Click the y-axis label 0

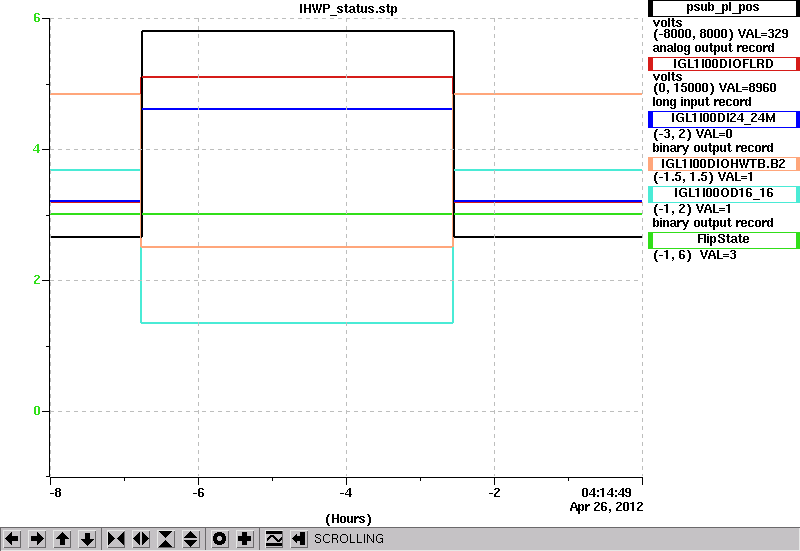pos(37,411)
